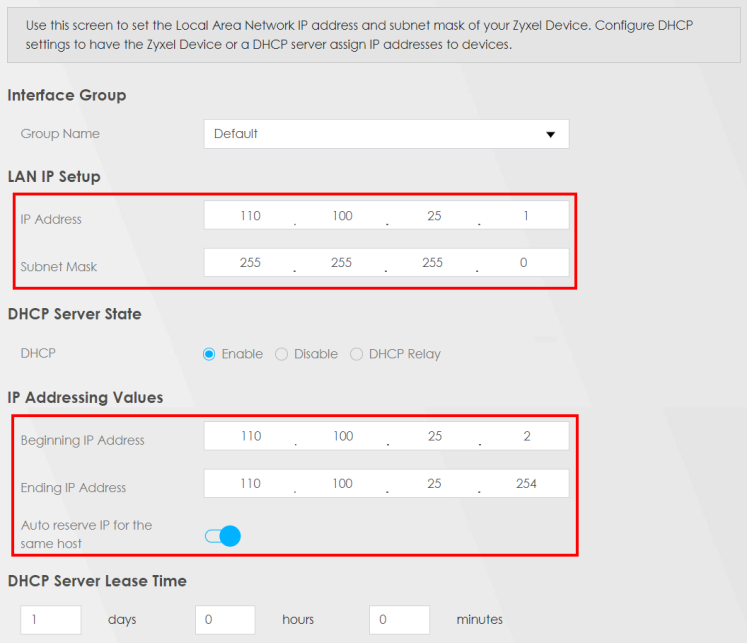Select the DHCP Disable radio button
The height and width of the screenshot is (643, 747).
tap(282, 354)
